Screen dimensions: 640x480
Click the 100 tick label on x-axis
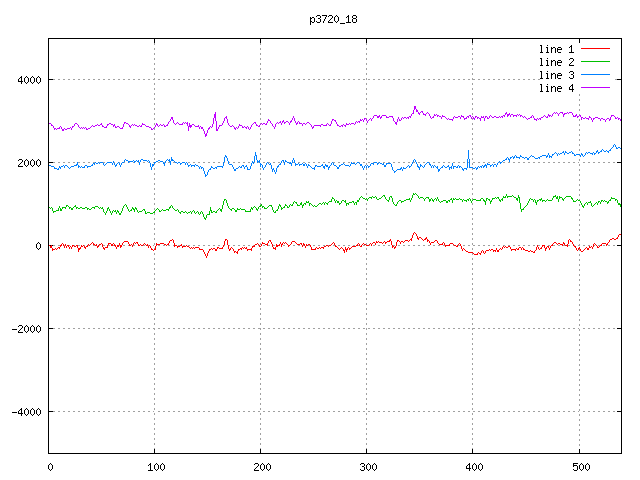(x=155, y=466)
